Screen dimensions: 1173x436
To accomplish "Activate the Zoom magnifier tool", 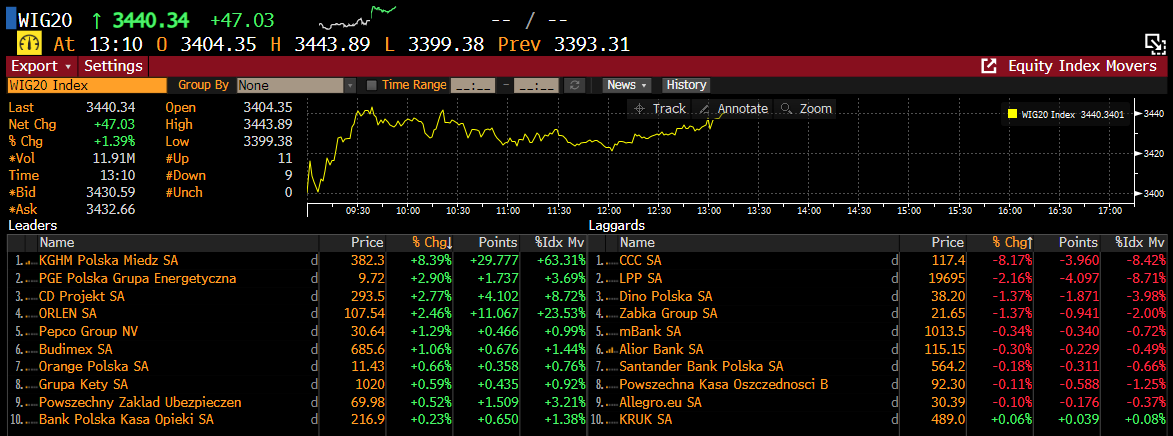I will tap(806, 108).
